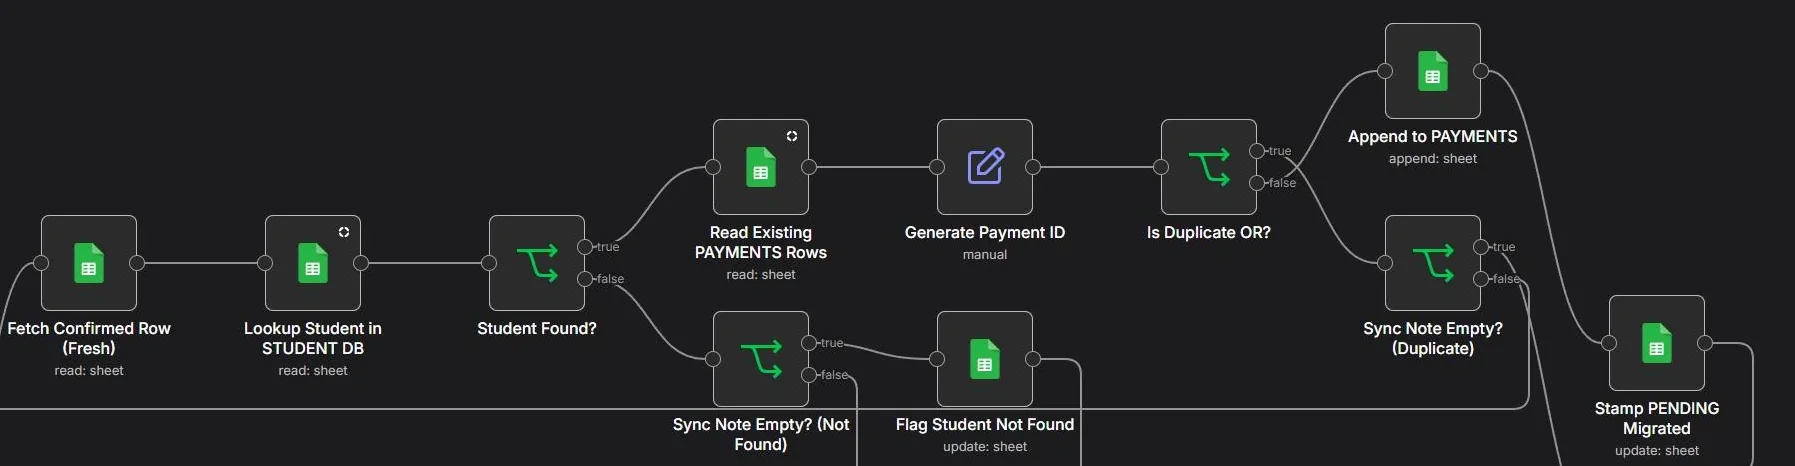Click input connector of Is Duplicate OR?
The width and height of the screenshot is (1795, 466).
click(x=1161, y=167)
